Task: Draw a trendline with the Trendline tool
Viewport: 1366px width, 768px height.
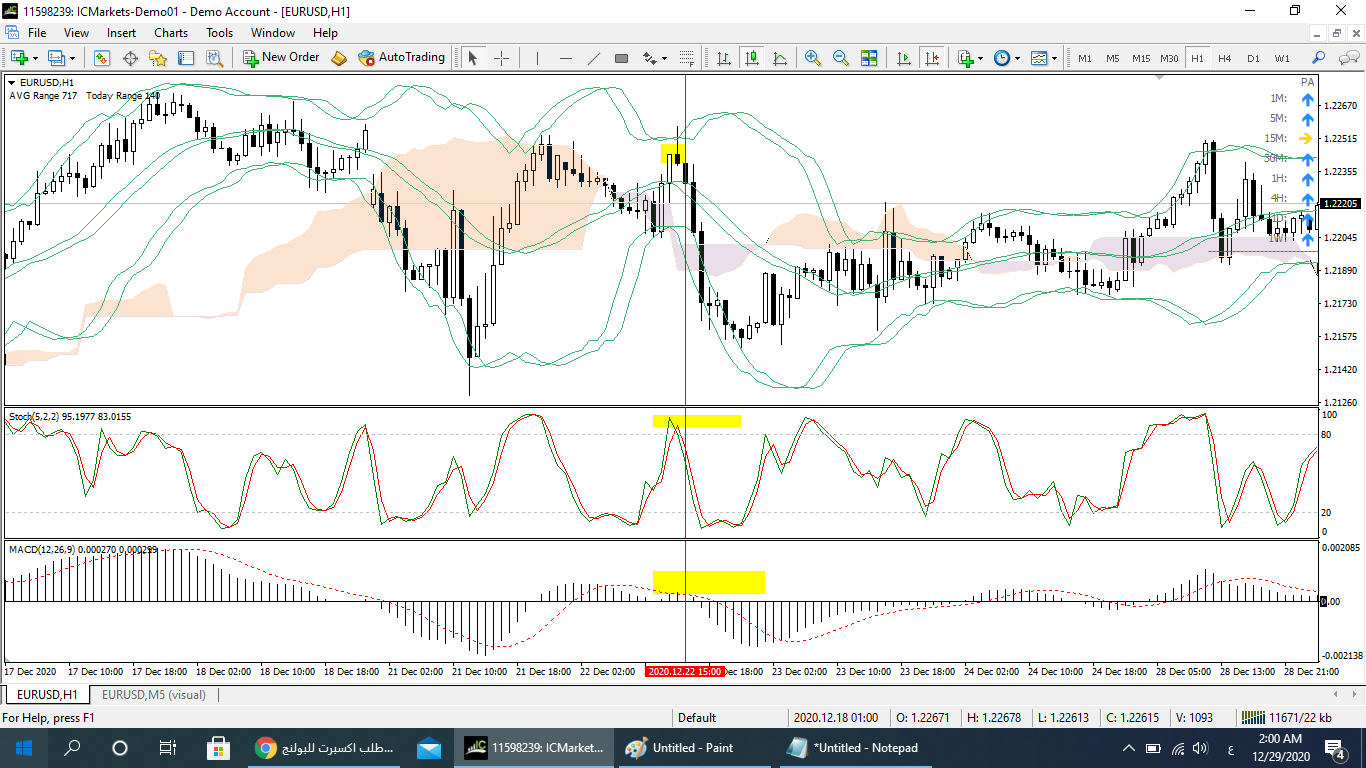Action: click(593, 58)
